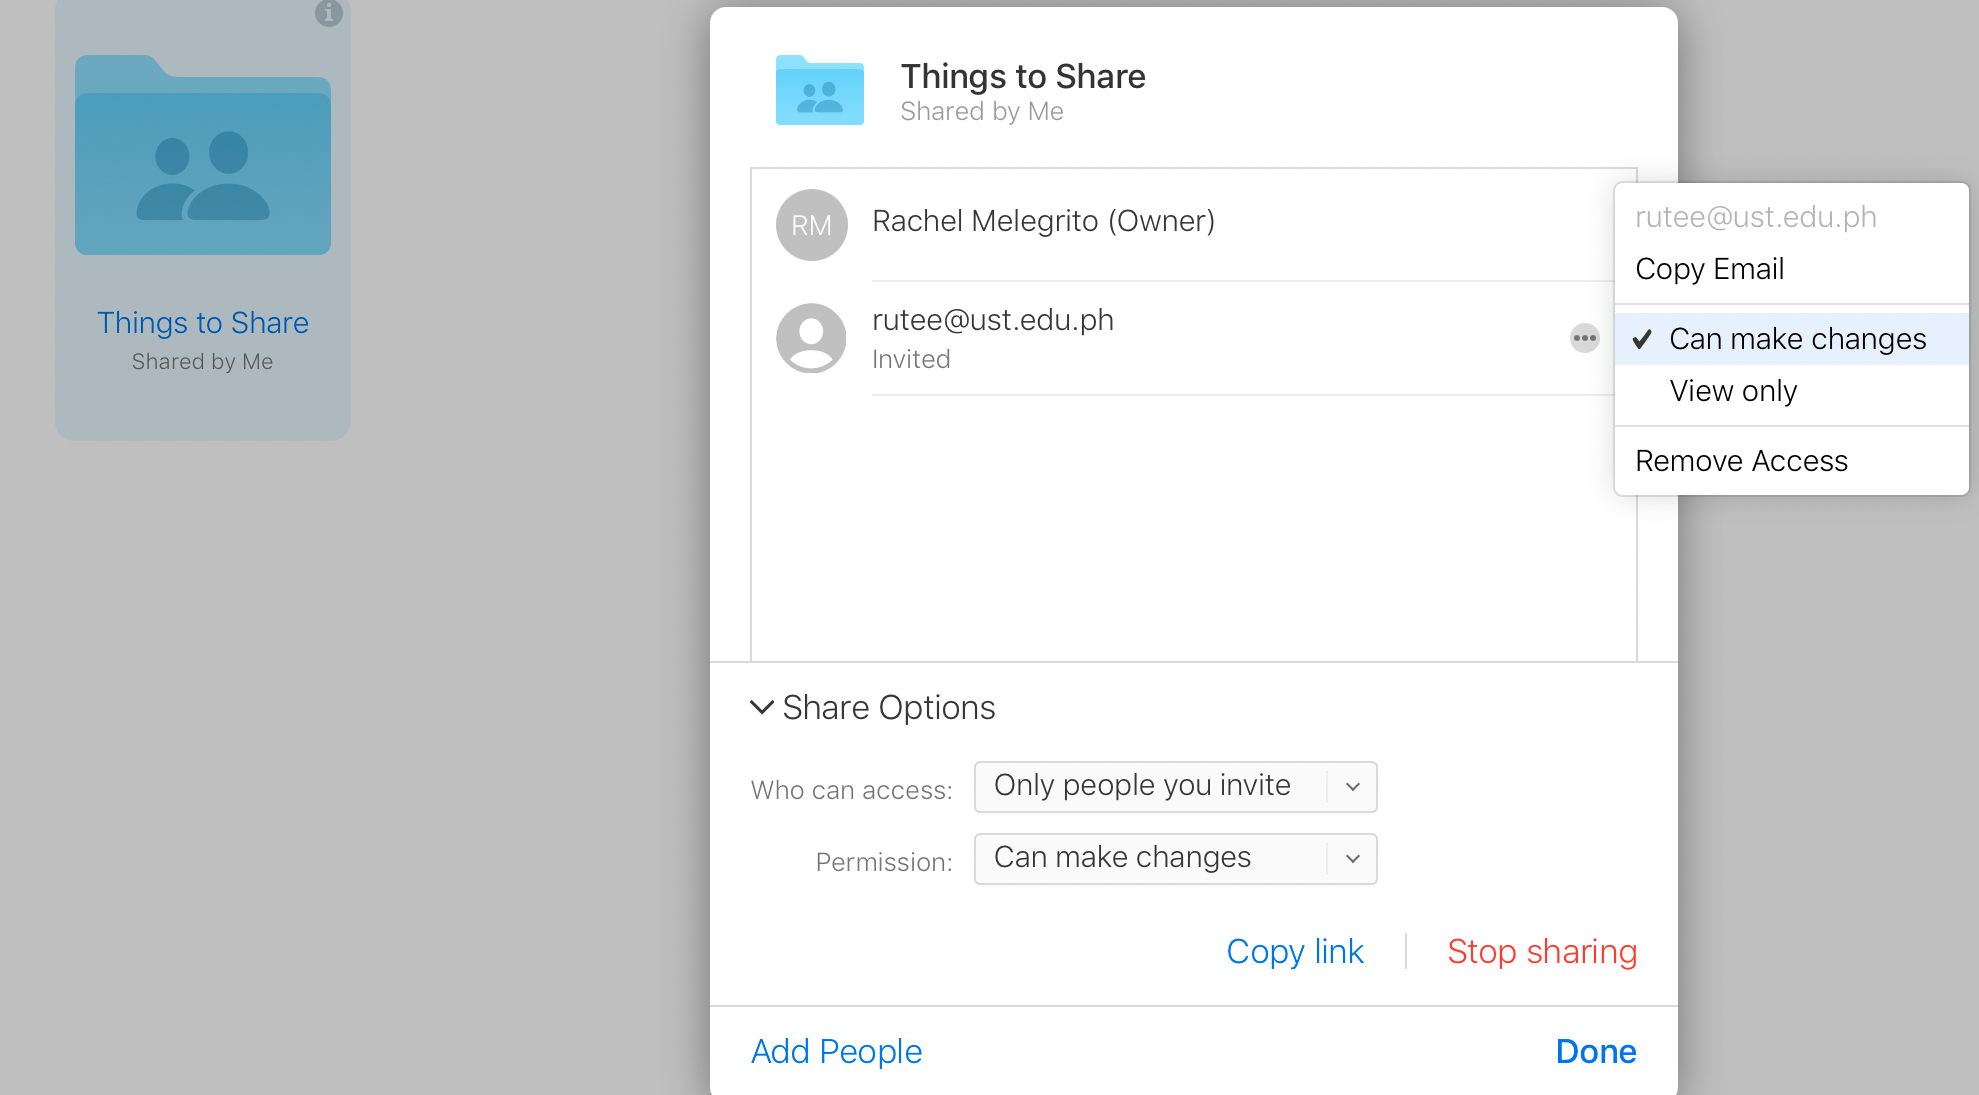Image resolution: width=1979 pixels, height=1095 pixels.
Task: Click the rutee@ust.edu.ph participant row
Action: point(1100,338)
